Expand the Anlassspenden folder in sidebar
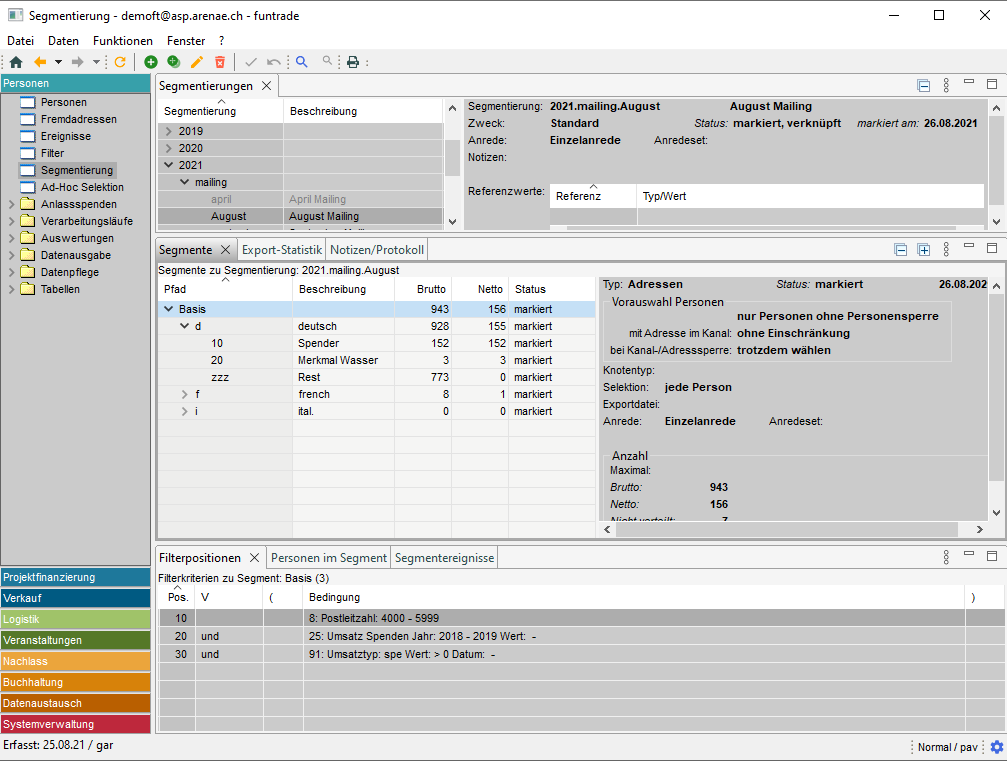Screen dimensions: 1007x761 pos(10,204)
